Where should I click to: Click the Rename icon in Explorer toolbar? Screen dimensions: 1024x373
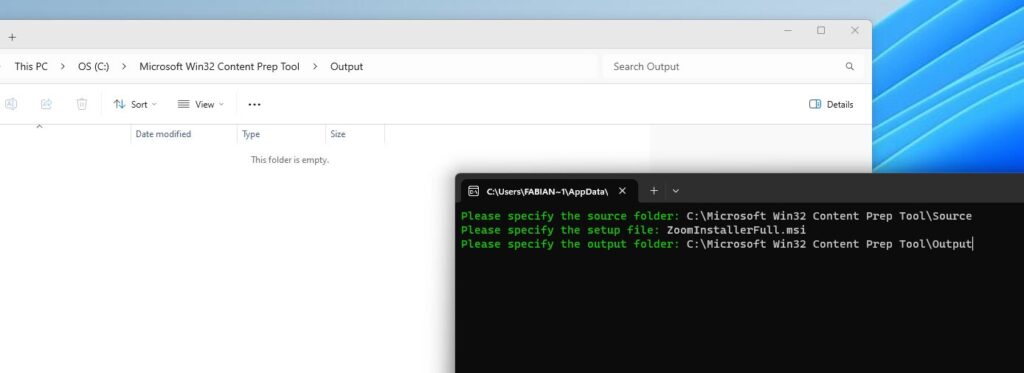click(11, 104)
